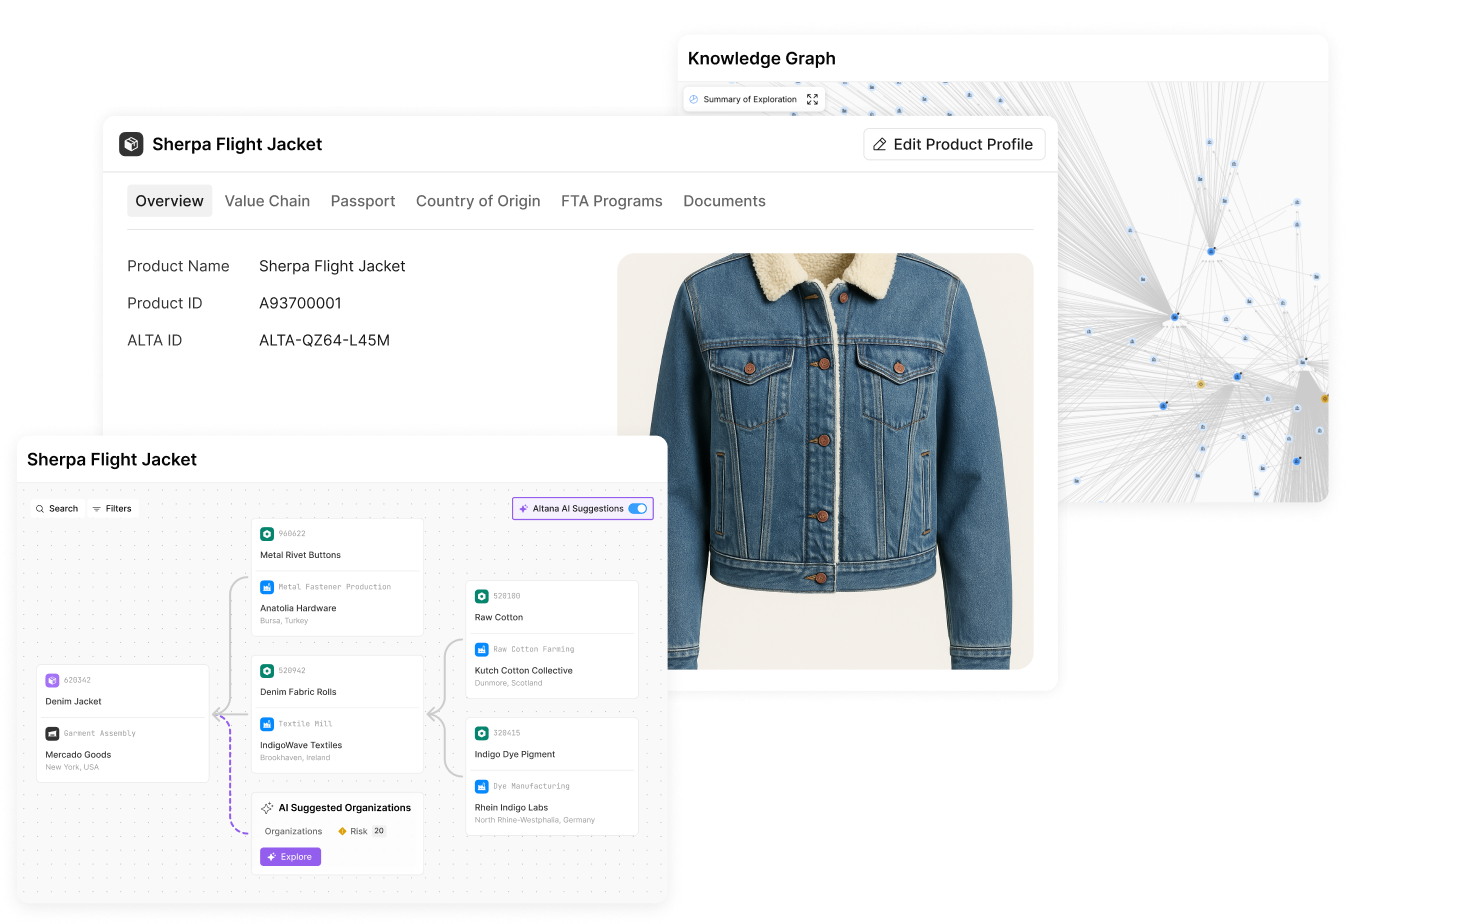
Task: Select the Raw Cotton node title
Action: tap(499, 617)
